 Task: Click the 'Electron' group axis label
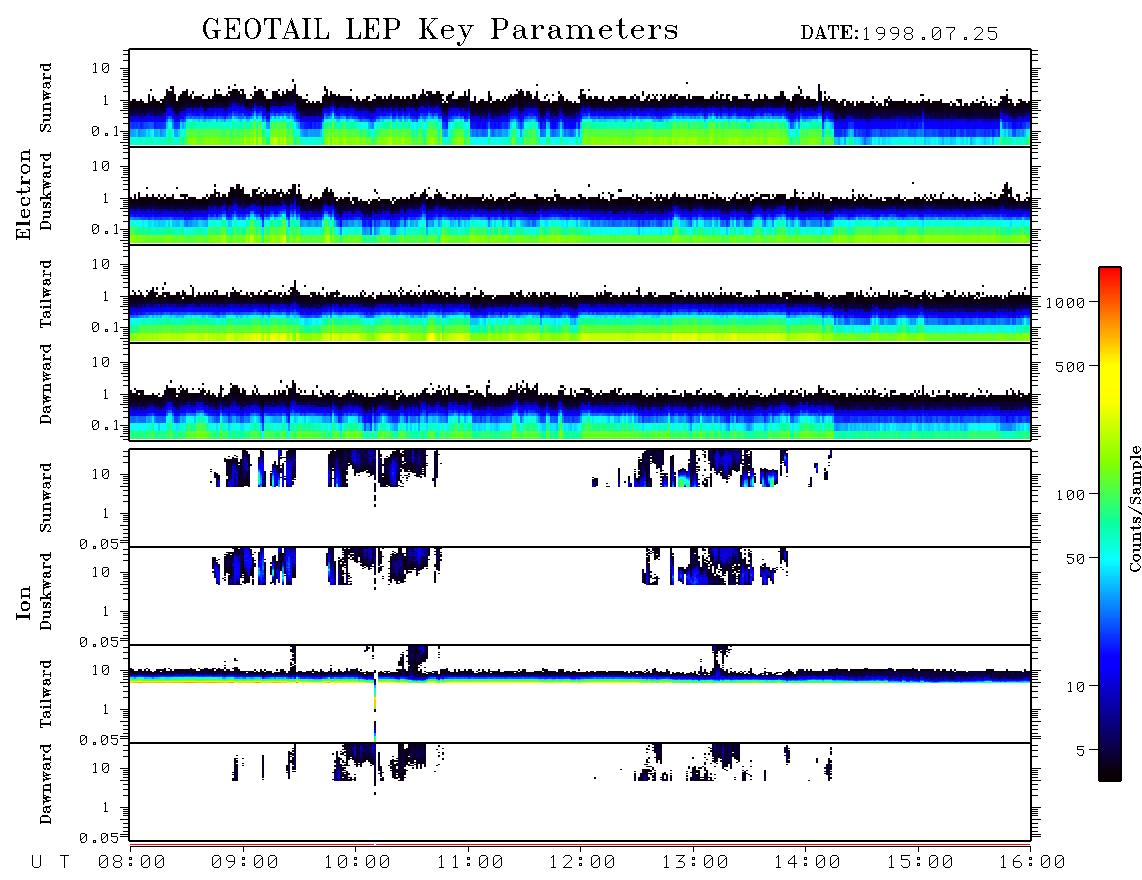[23, 194]
